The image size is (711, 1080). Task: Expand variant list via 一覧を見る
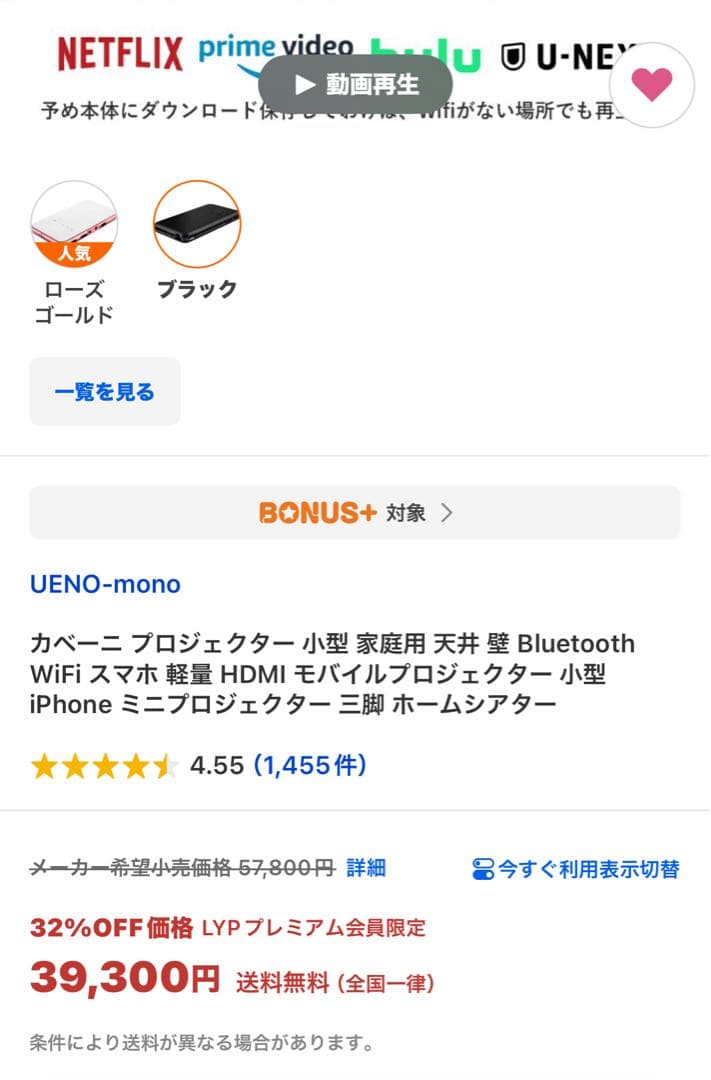(x=104, y=392)
